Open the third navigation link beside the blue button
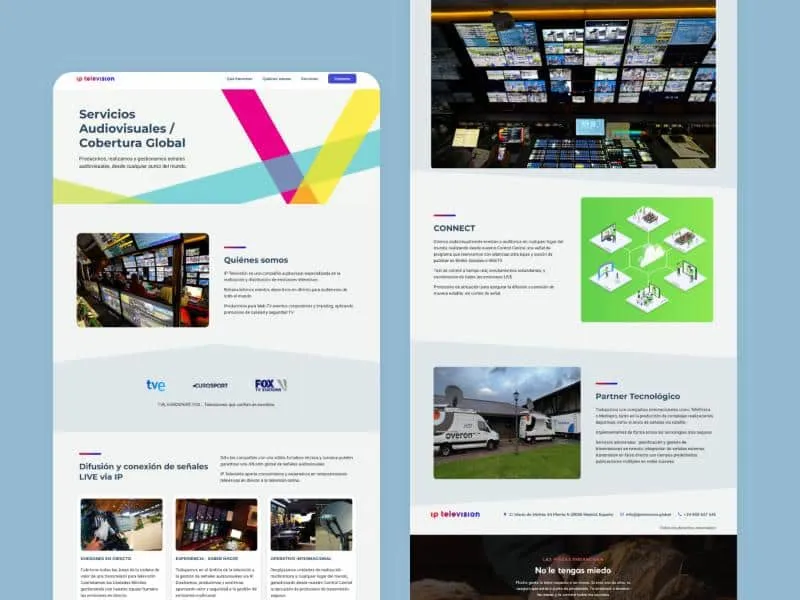800x600 pixels. [x=309, y=79]
